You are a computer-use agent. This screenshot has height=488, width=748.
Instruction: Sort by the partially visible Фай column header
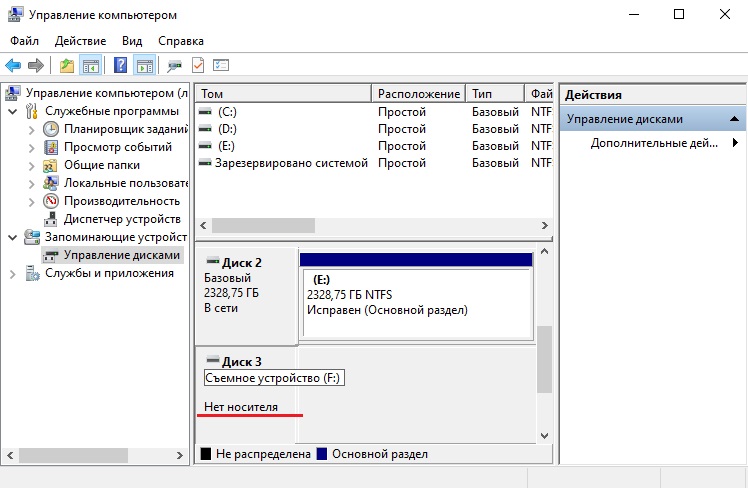[x=539, y=93]
